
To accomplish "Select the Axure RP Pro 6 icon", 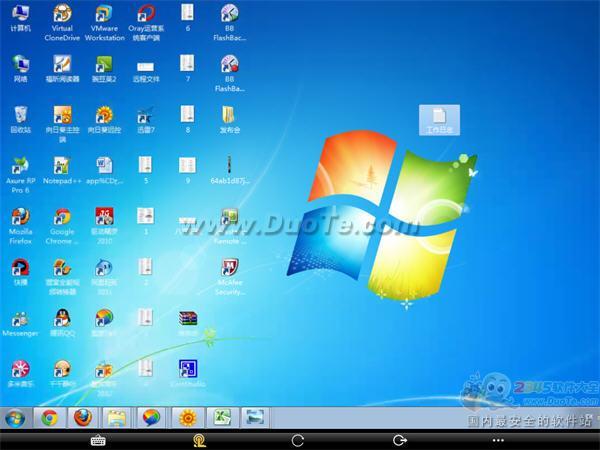I will tap(20, 166).
